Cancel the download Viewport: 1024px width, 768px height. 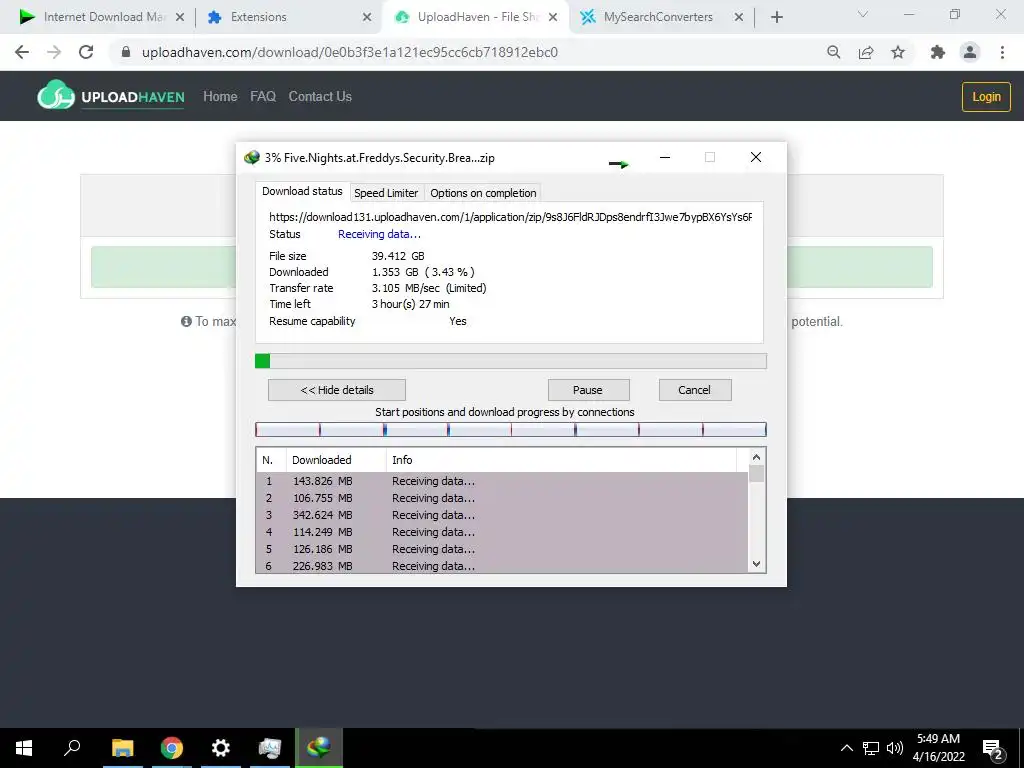coord(694,390)
